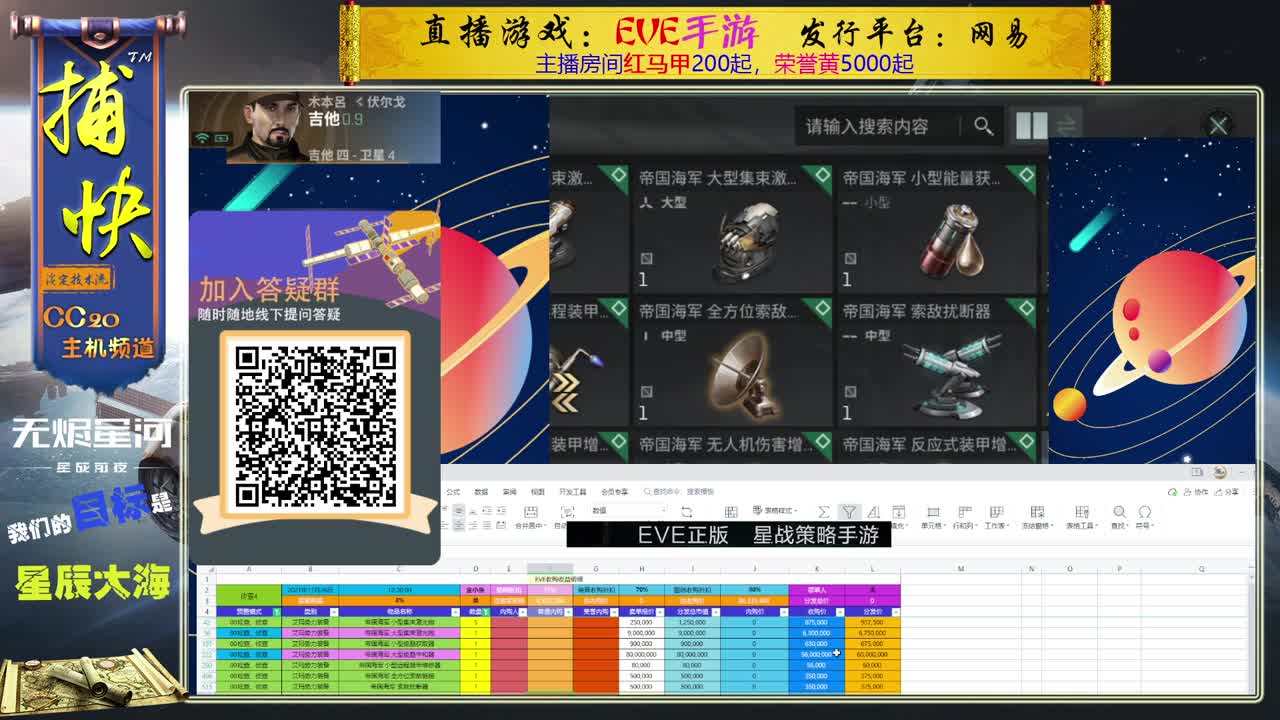Click the AutoSum Σ icon in the ribbon
The image size is (1280, 720).
[824, 511]
